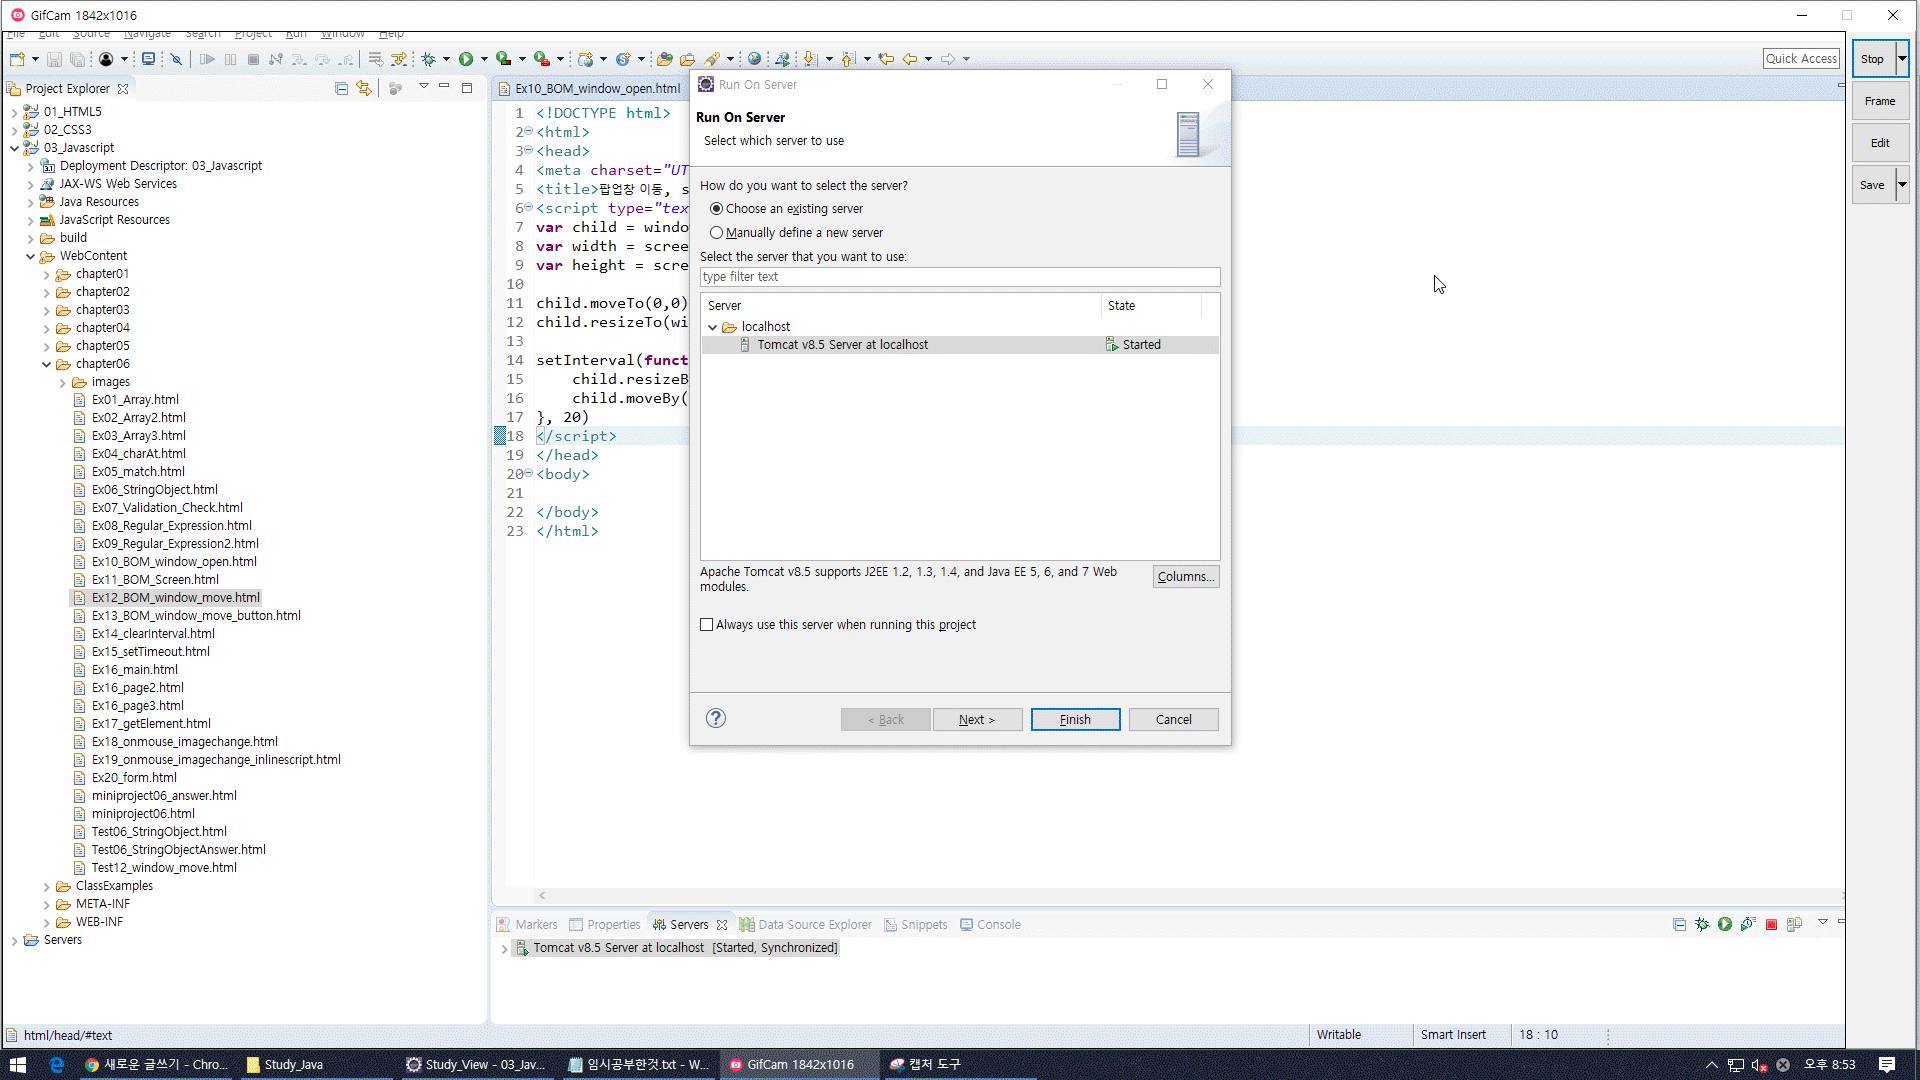
Task: Open the help icon in Run On Server dialog
Action: (716, 718)
